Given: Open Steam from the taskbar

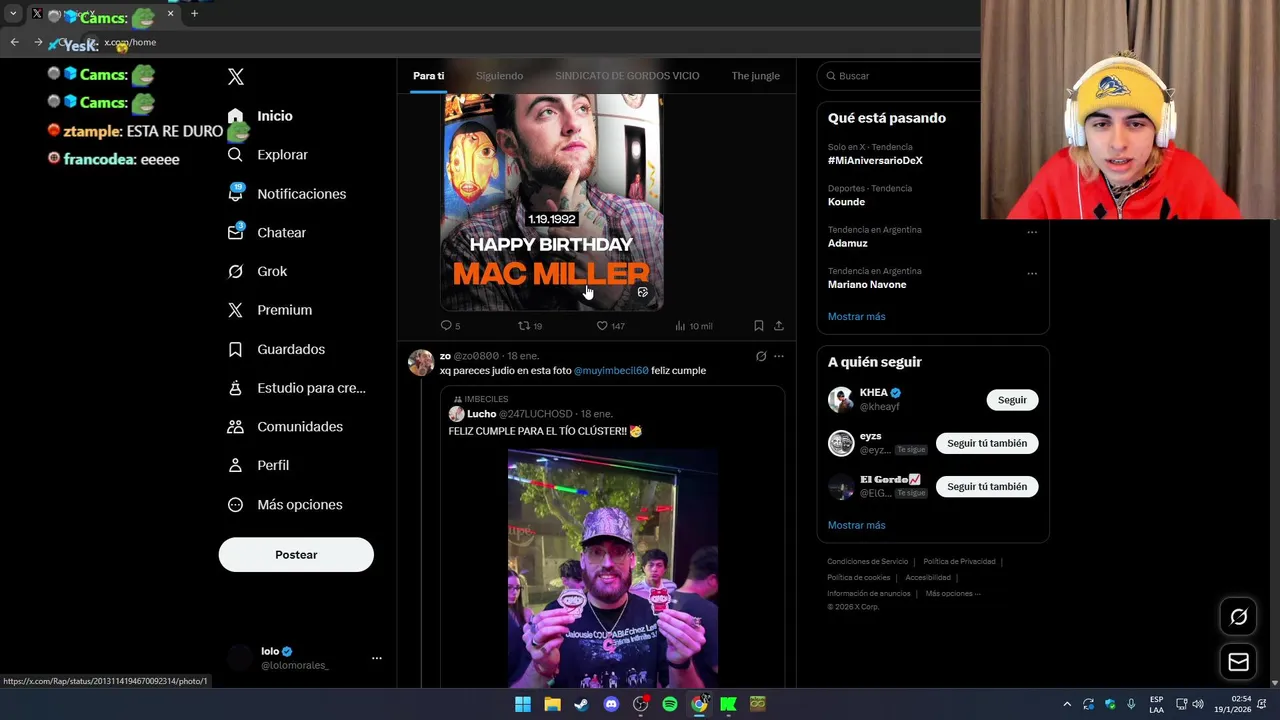Looking at the screenshot, I should (581, 704).
